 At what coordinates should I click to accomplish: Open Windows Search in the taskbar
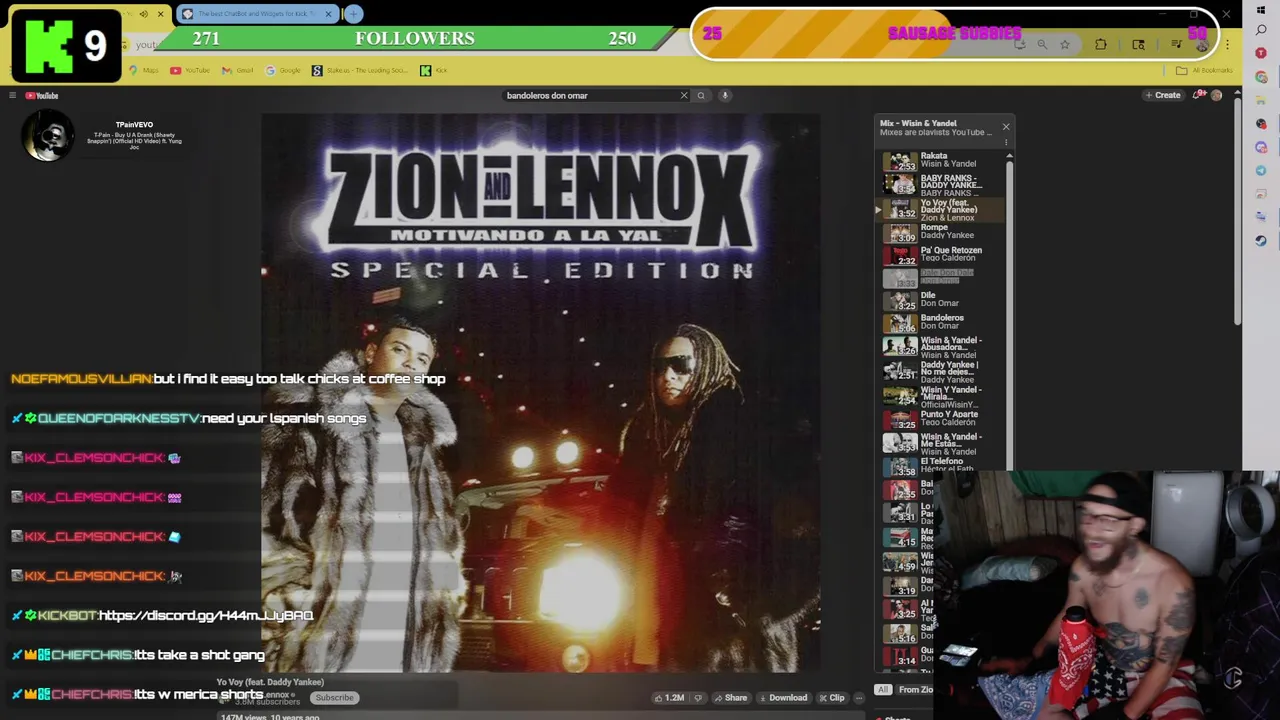[1261, 31]
